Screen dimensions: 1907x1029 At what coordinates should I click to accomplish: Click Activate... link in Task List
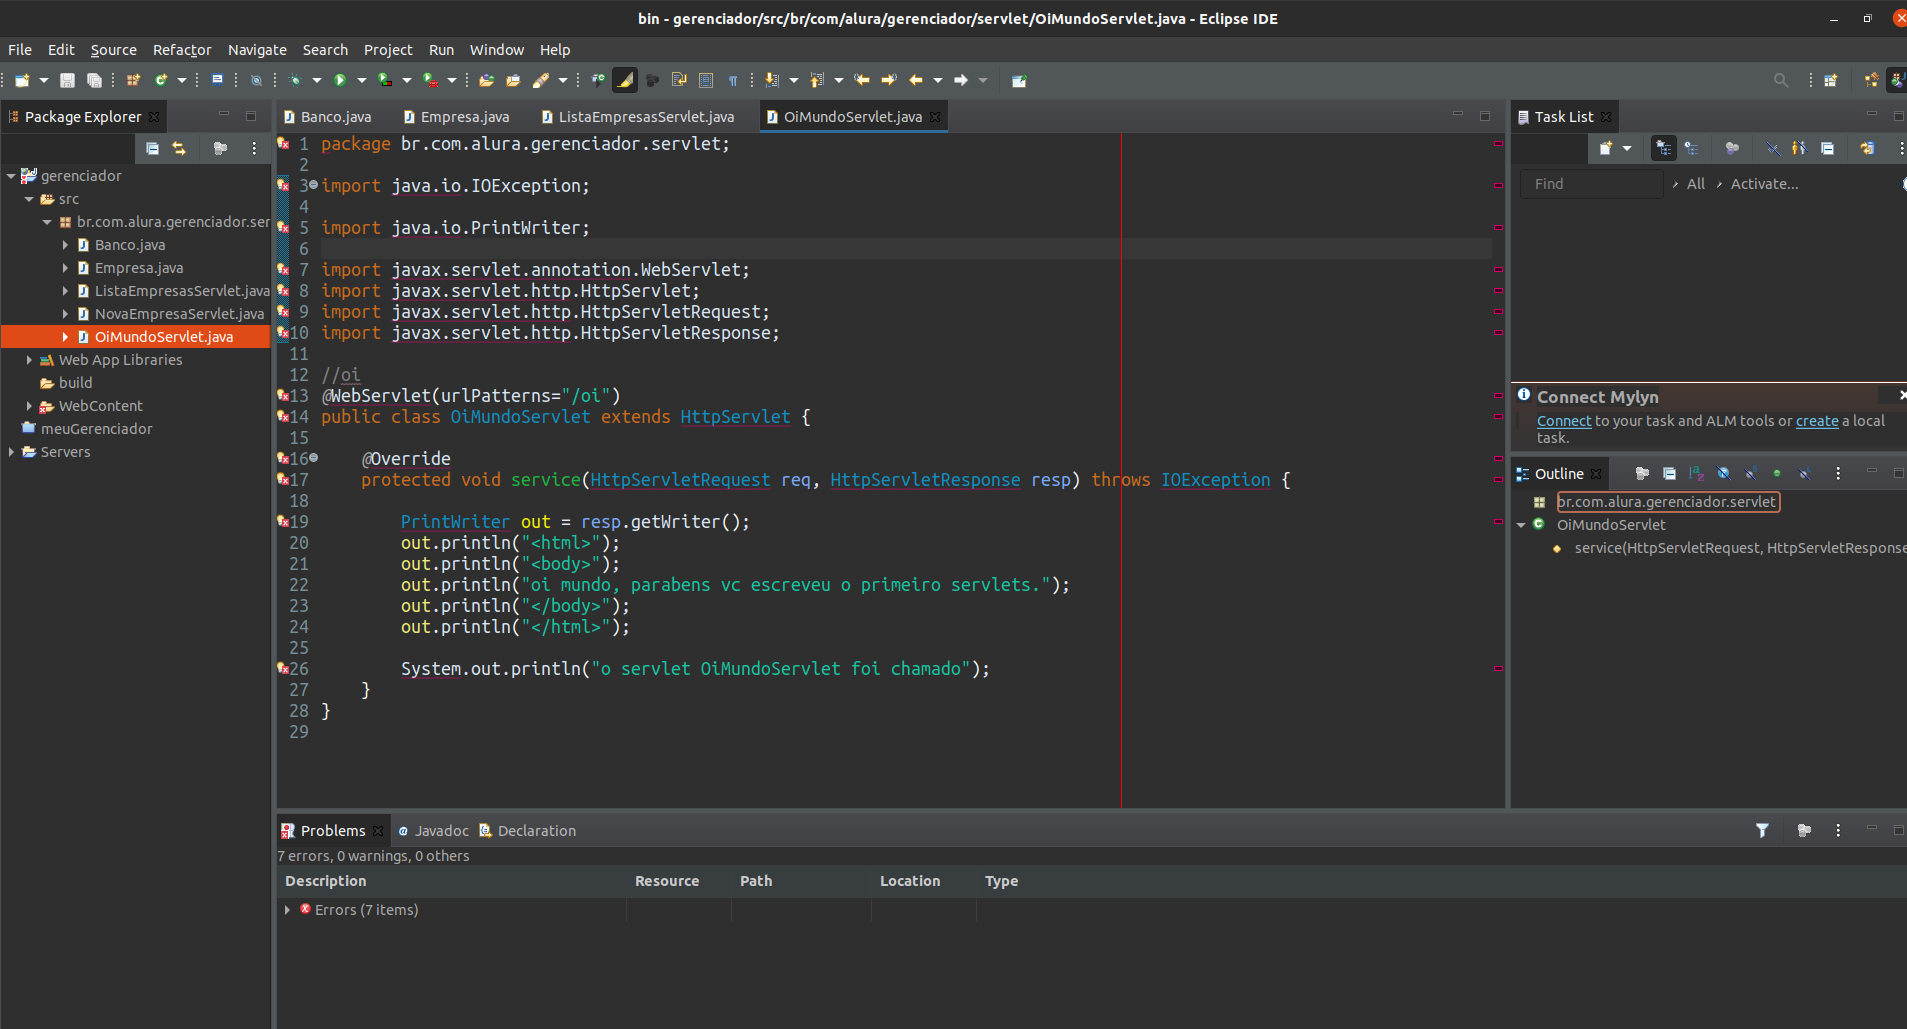coord(1764,184)
